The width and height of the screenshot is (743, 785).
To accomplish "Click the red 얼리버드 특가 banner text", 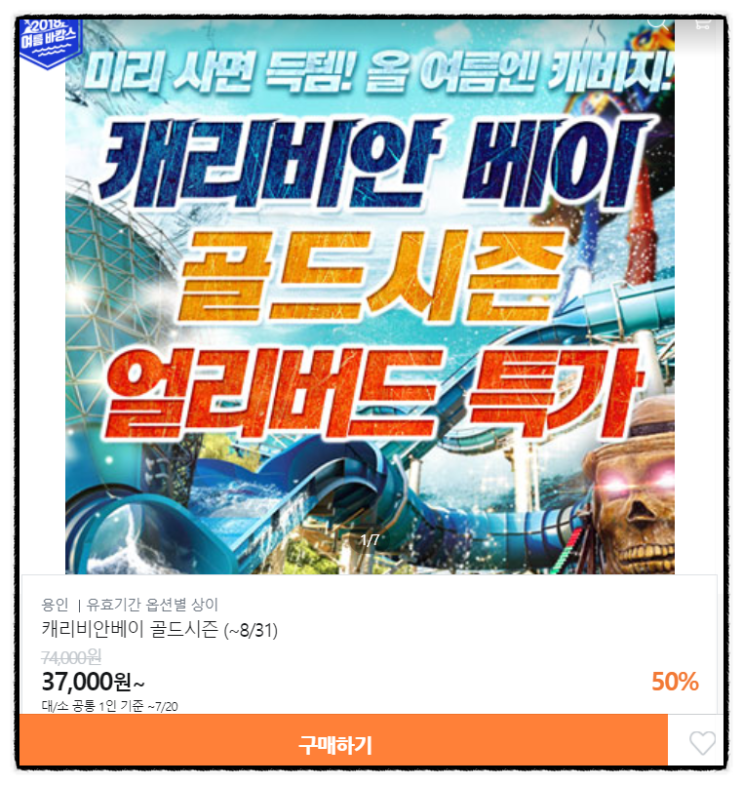I will click(373, 394).
